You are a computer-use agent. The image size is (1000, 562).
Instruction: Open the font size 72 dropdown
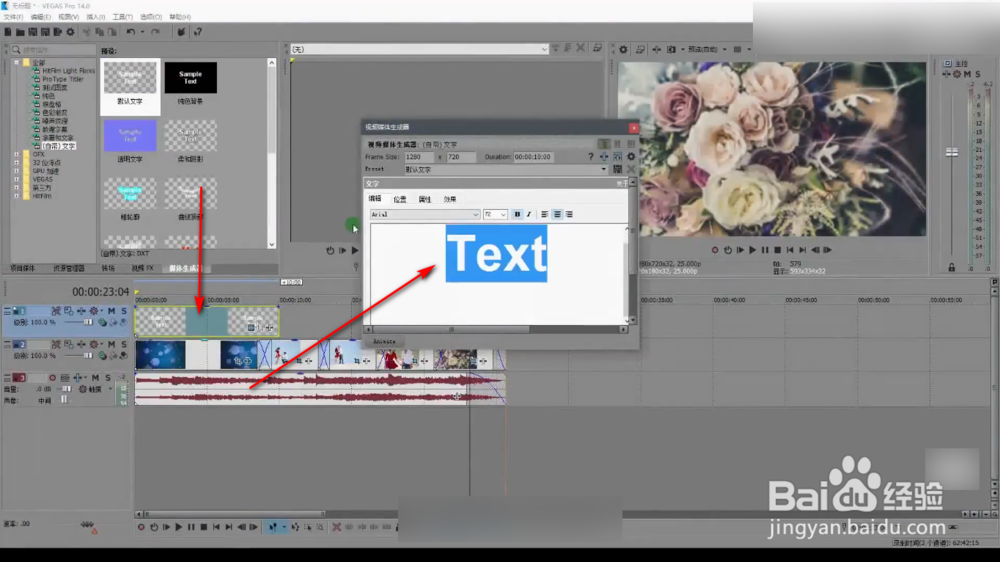tap(503, 215)
